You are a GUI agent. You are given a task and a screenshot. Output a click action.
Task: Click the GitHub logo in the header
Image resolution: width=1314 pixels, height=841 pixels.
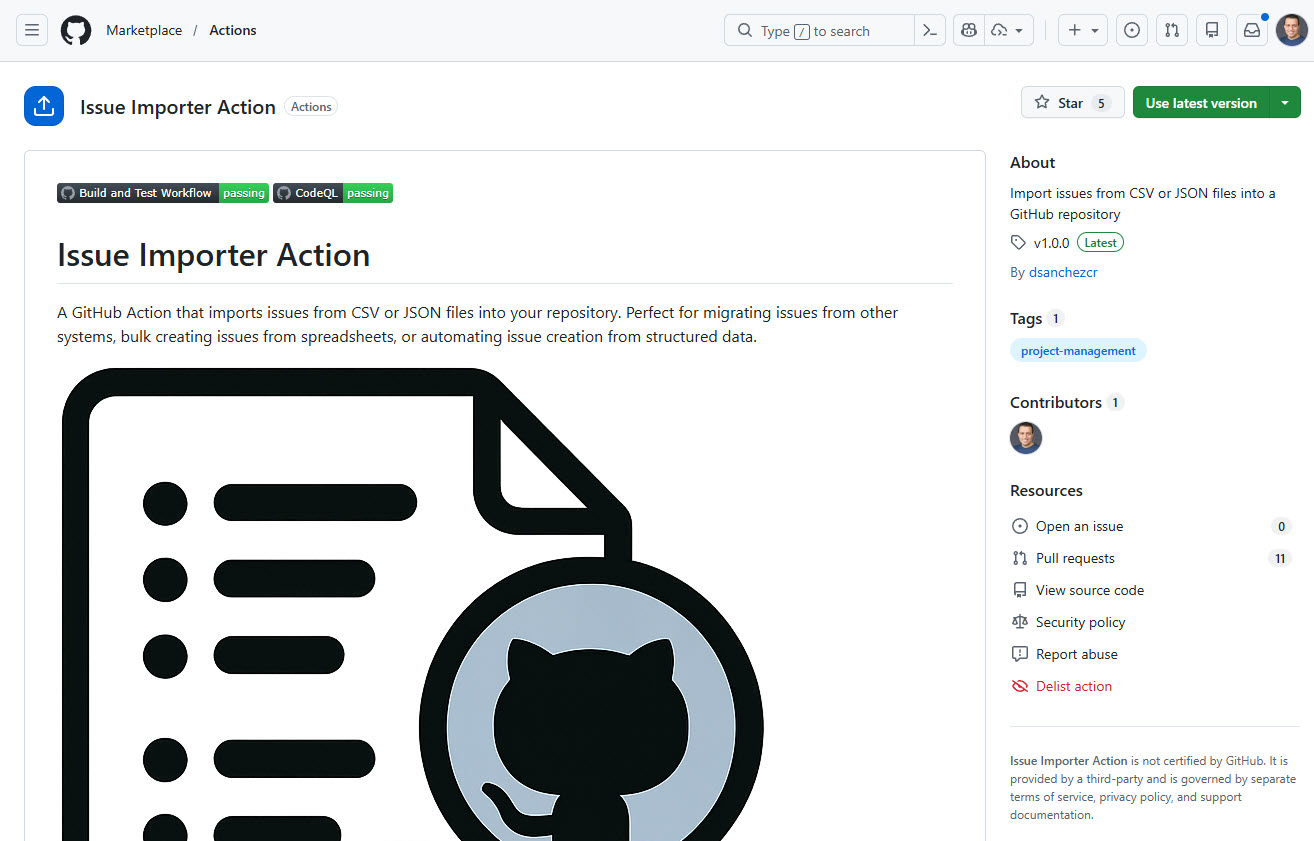[x=76, y=30]
